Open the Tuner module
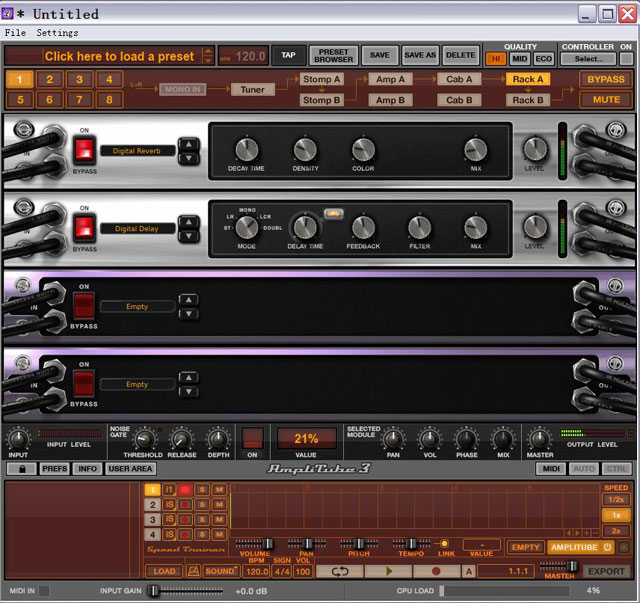Viewport: 640px width, 603px height. [x=253, y=89]
